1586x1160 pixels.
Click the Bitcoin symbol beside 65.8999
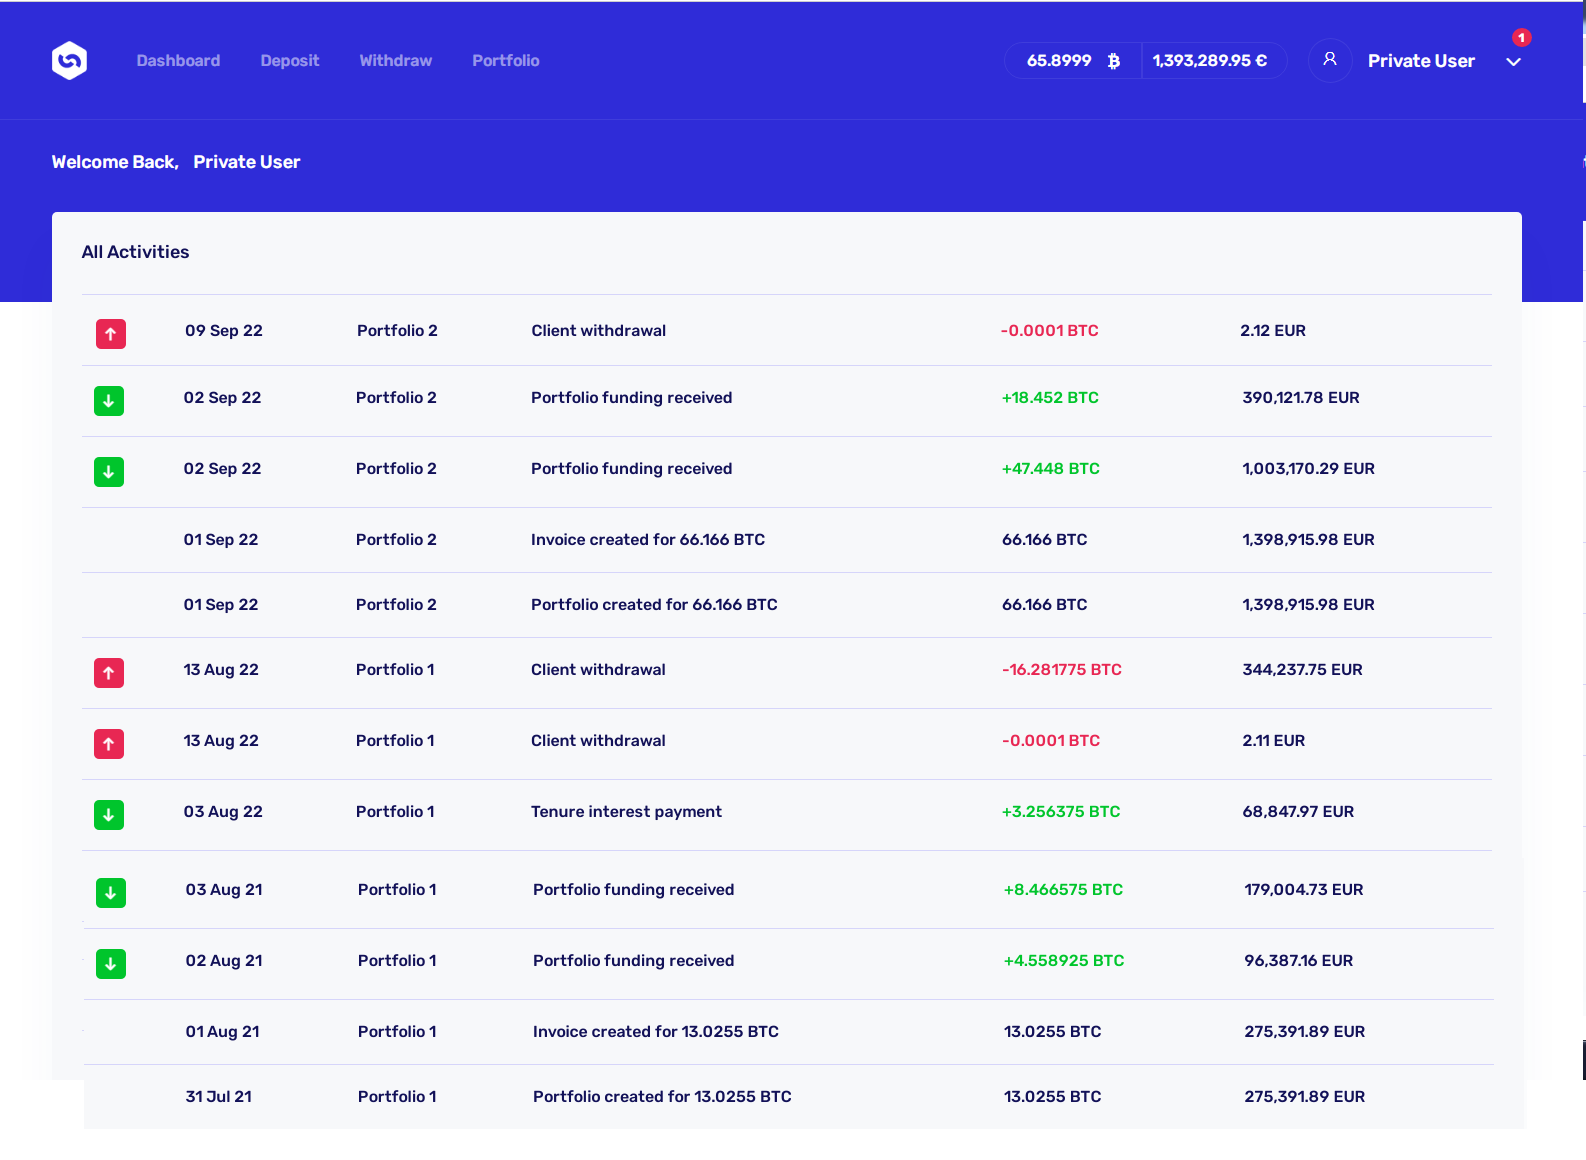click(x=1113, y=61)
